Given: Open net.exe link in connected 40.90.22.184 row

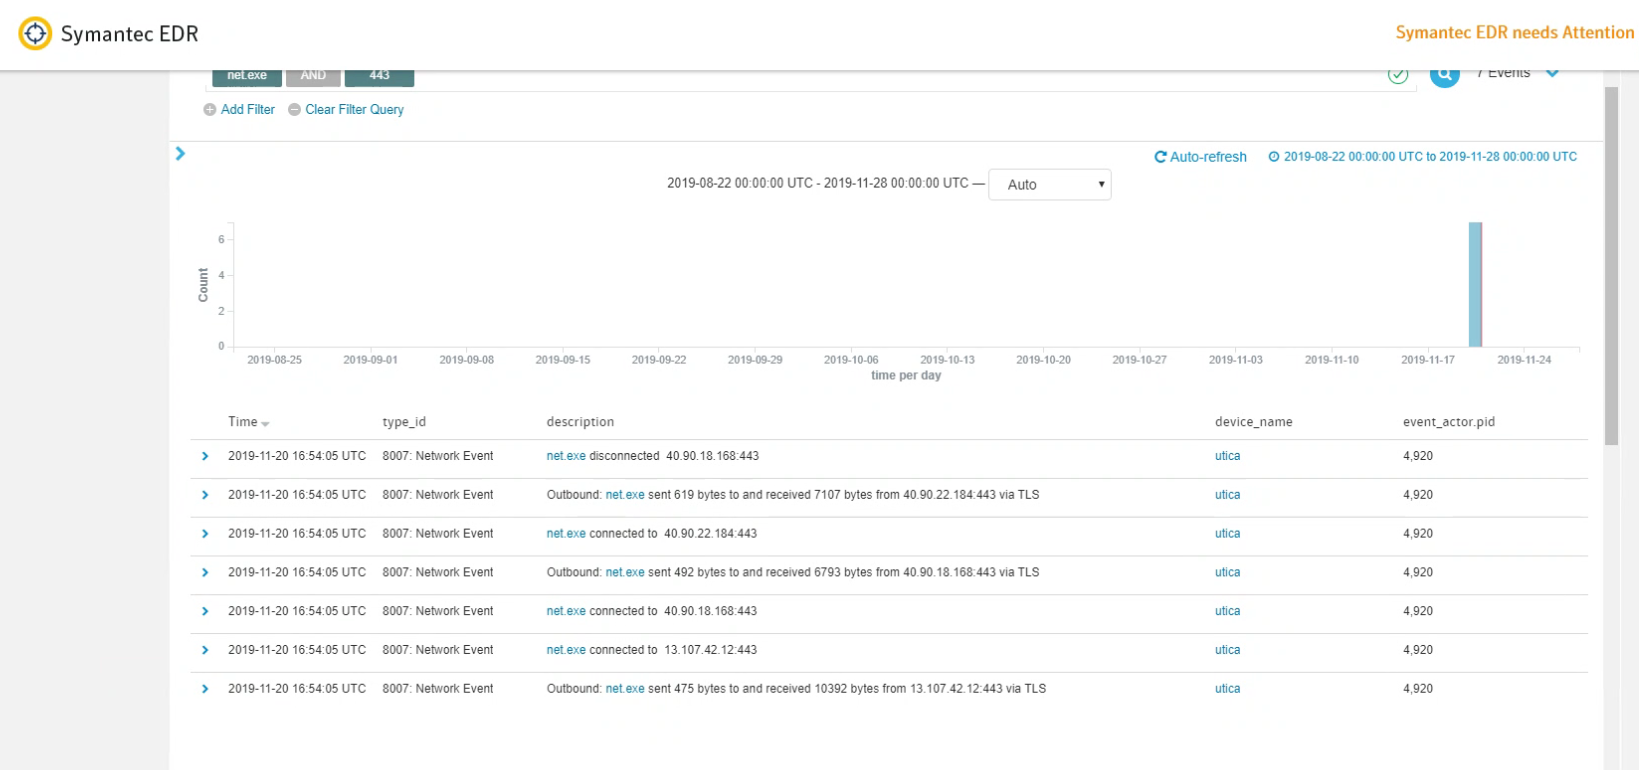Looking at the screenshot, I should 566,534.
